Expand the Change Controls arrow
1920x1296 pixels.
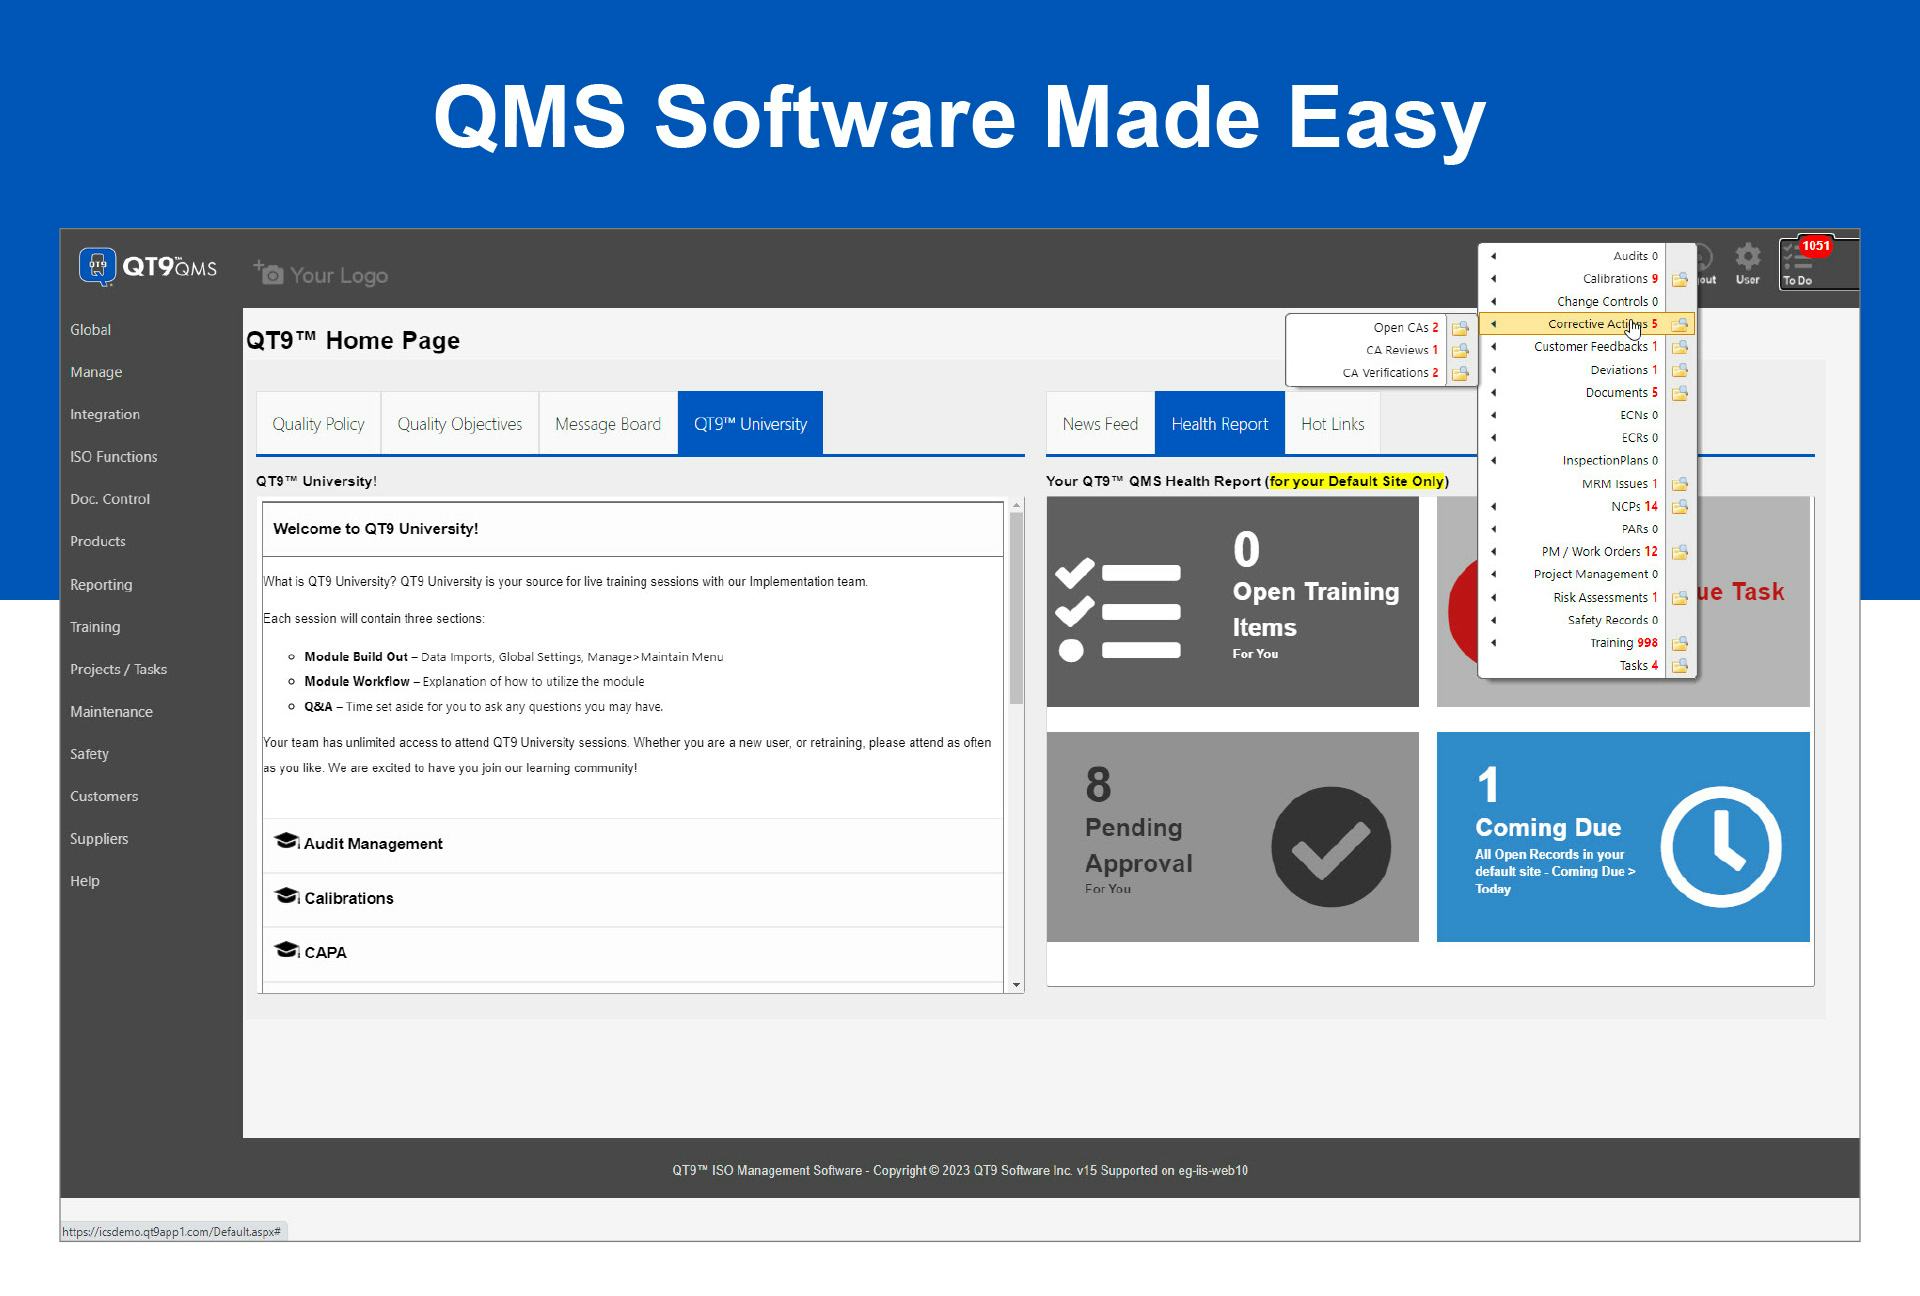(x=1494, y=302)
